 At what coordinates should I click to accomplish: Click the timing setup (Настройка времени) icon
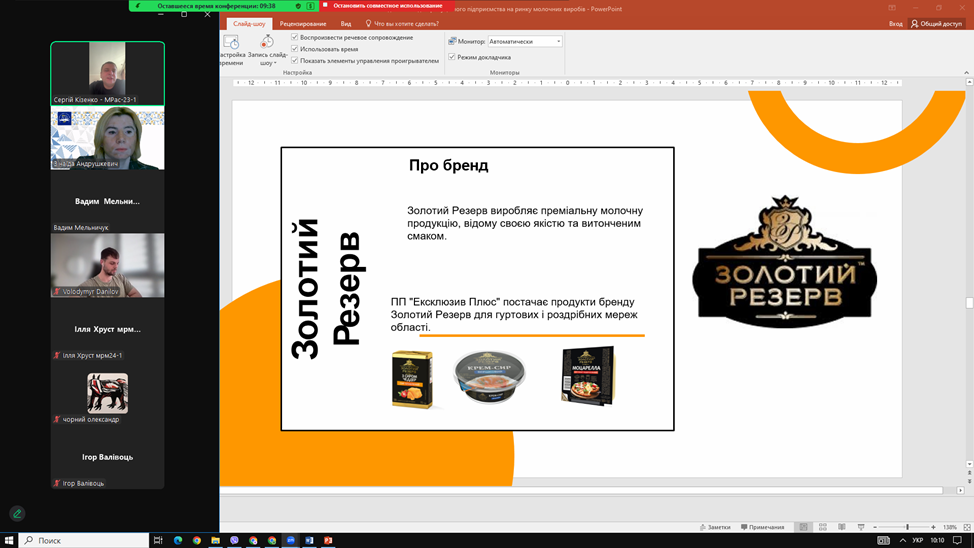point(231,43)
